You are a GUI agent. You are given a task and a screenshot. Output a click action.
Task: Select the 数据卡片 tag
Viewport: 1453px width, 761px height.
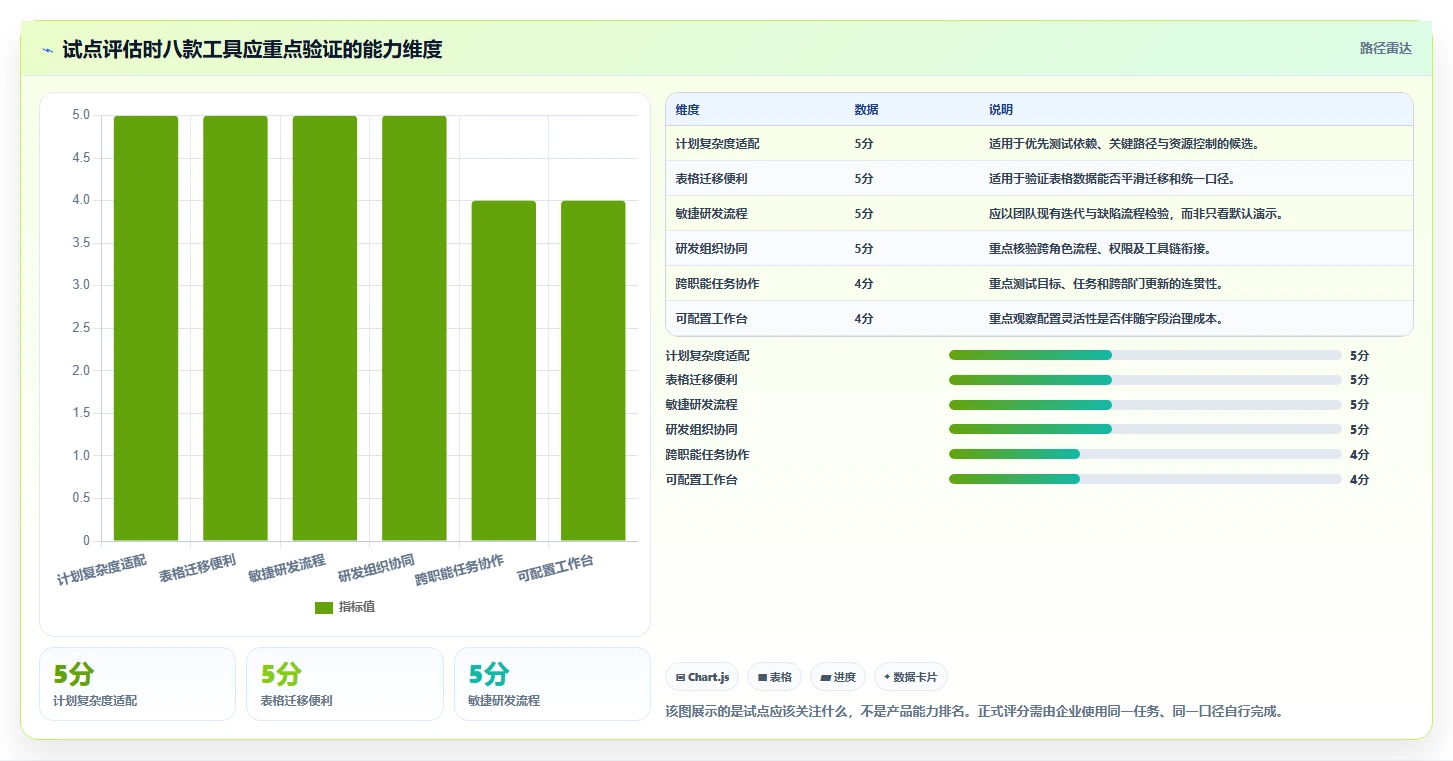(x=910, y=677)
